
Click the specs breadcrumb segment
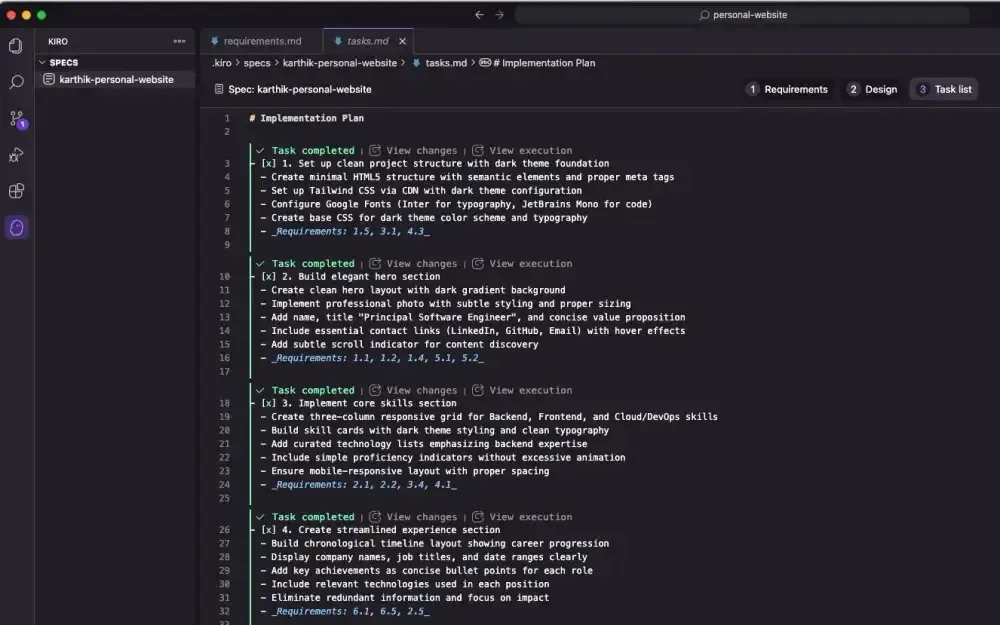click(x=257, y=63)
